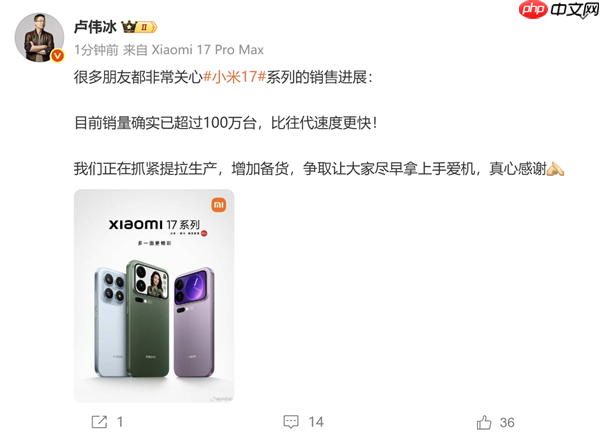Viewport: 600px width, 436px height.
Task: Open the #小米17# hashtag topic
Action: tap(234, 77)
